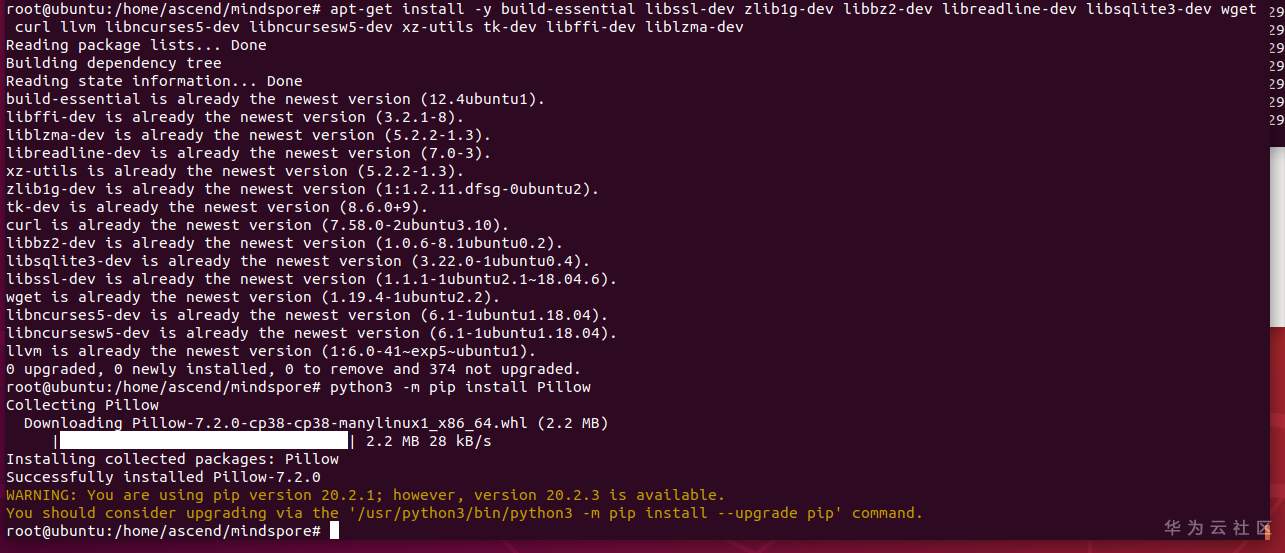Click the 'apt-get install -y' command text
Image resolution: width=1285 pixels, height=553 pixels.
tap(407, 9)
